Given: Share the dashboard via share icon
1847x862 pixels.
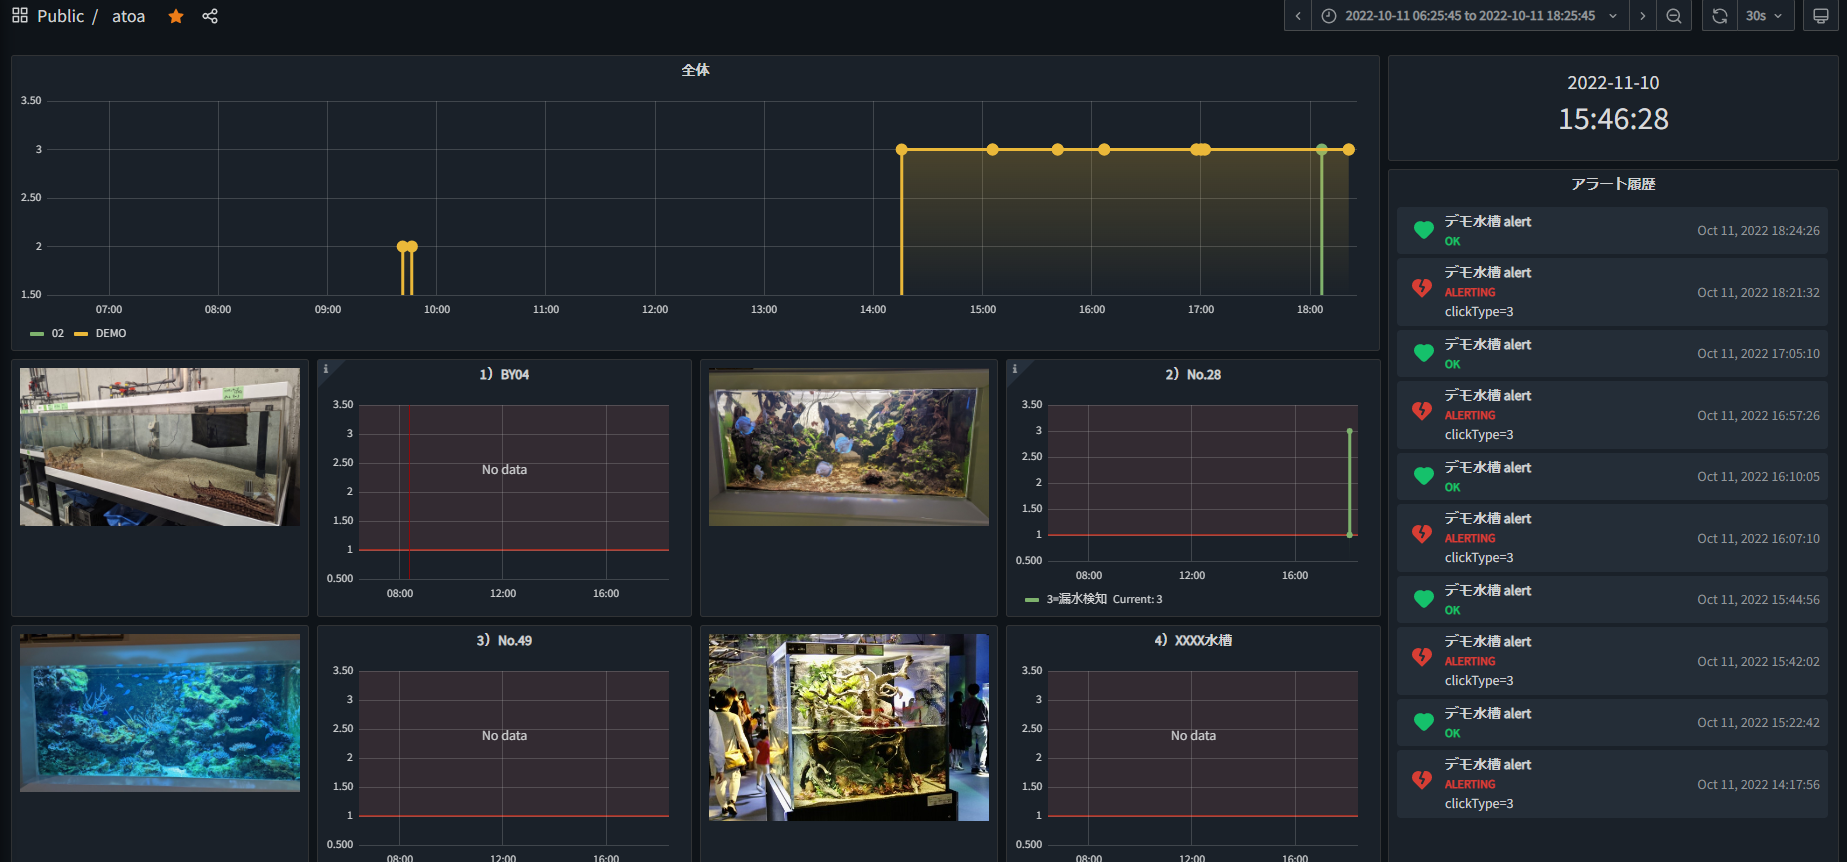Looking at the screenshot, I should pyautogui.click(x=210, y=16).
